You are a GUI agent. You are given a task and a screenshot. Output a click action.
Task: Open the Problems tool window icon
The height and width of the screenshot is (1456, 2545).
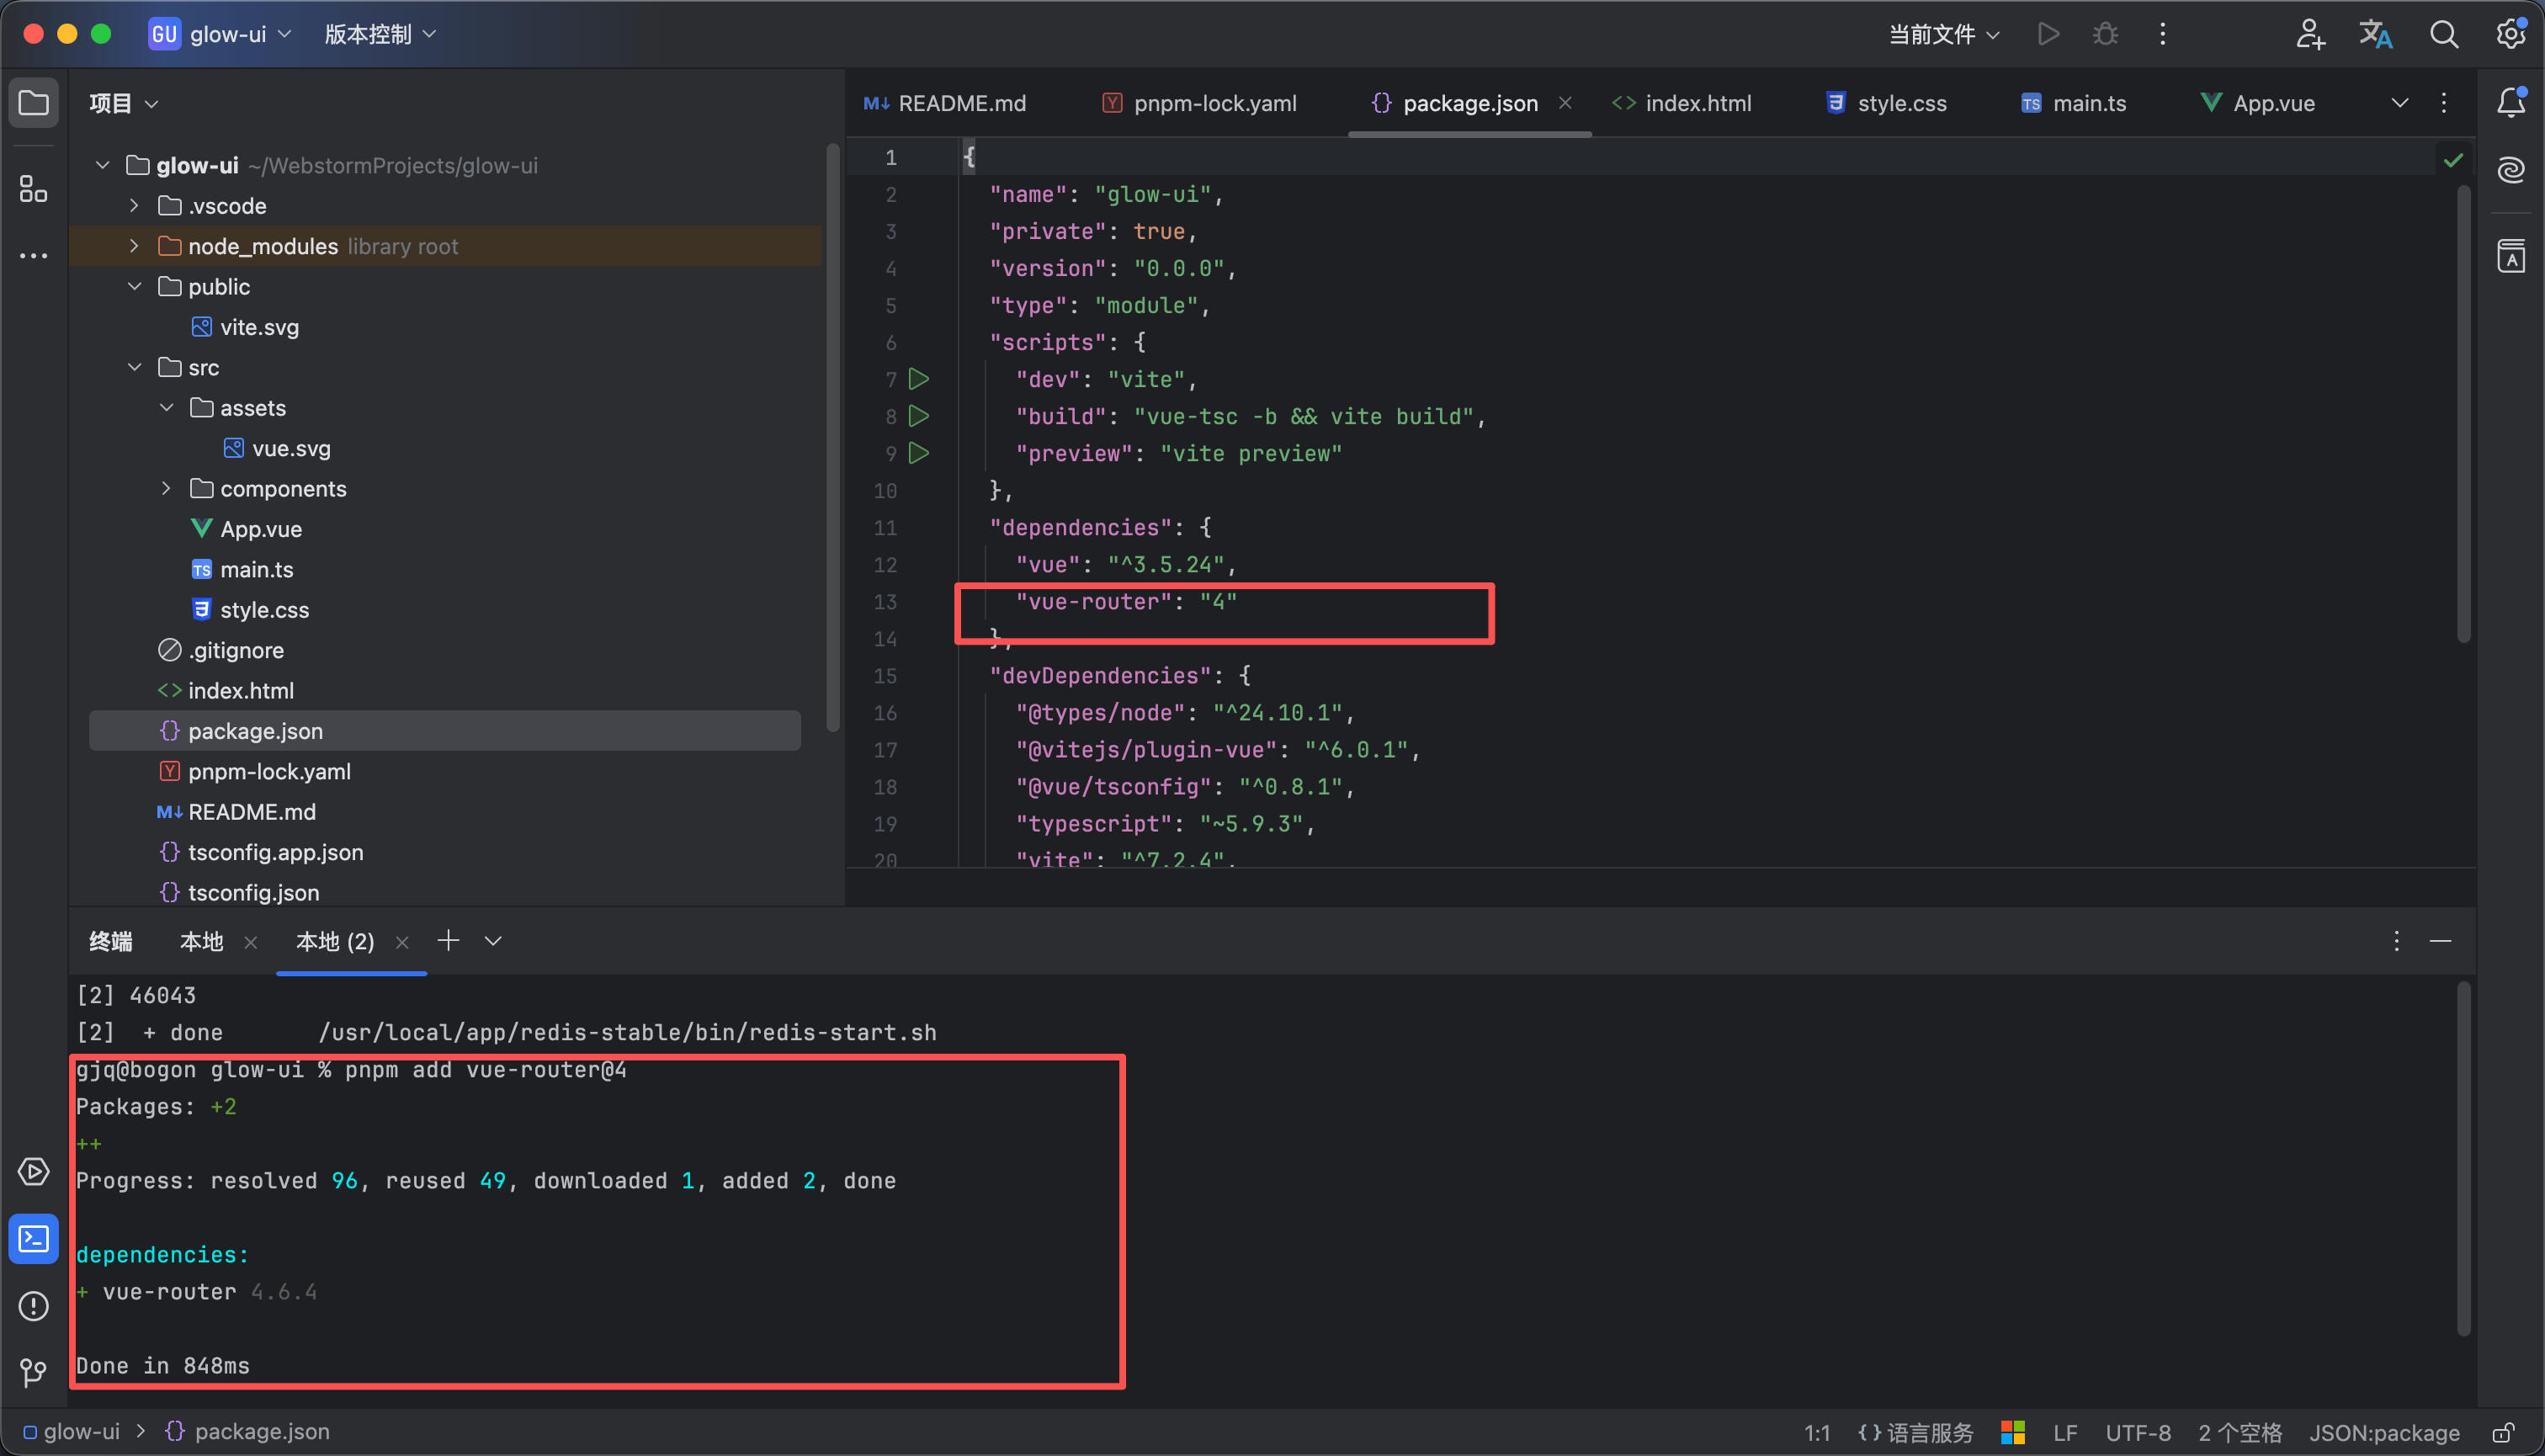pos(33,1306)
